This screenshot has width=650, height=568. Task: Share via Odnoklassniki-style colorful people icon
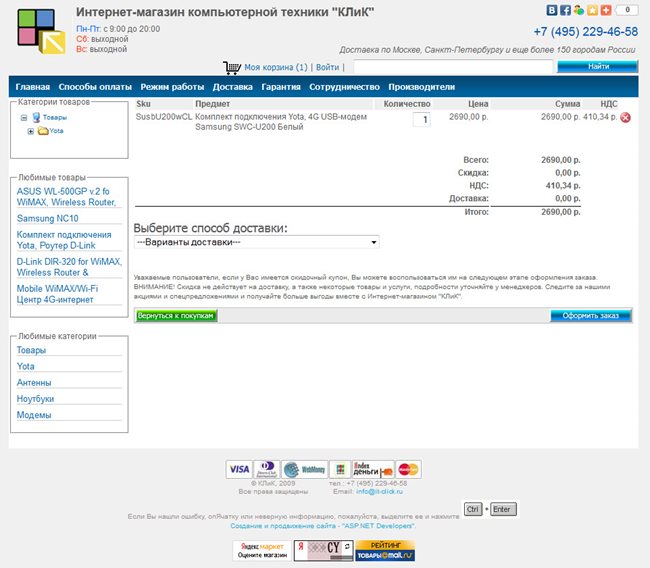pos(579,10)
